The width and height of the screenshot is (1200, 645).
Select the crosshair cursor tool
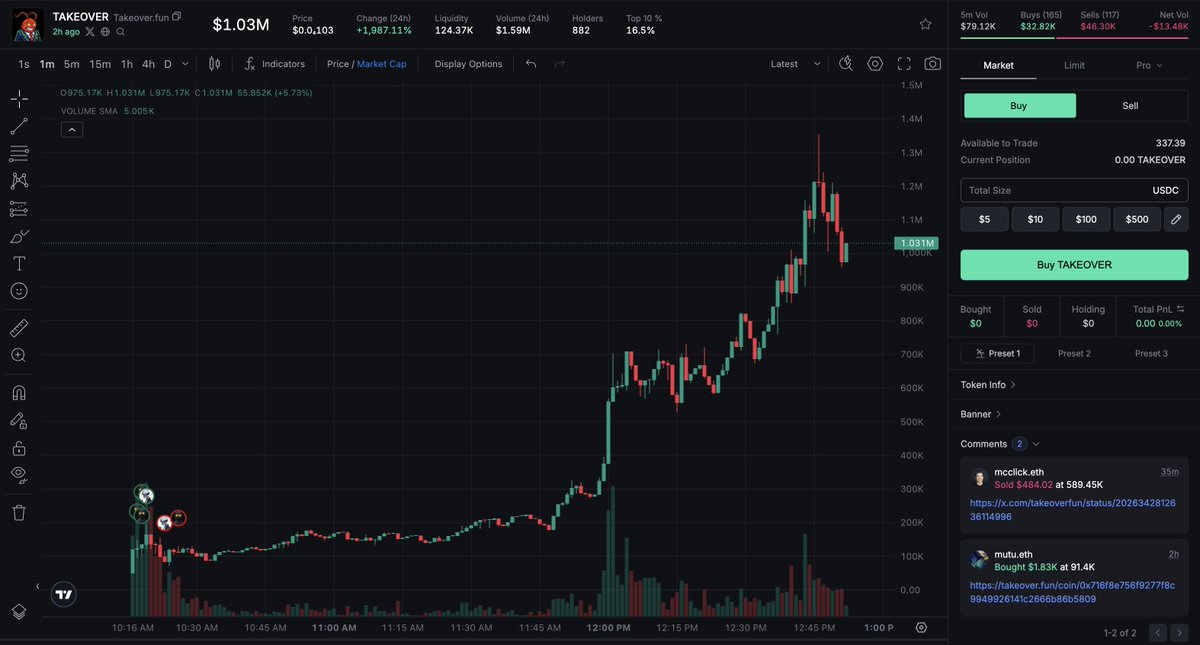coord(19,99)
